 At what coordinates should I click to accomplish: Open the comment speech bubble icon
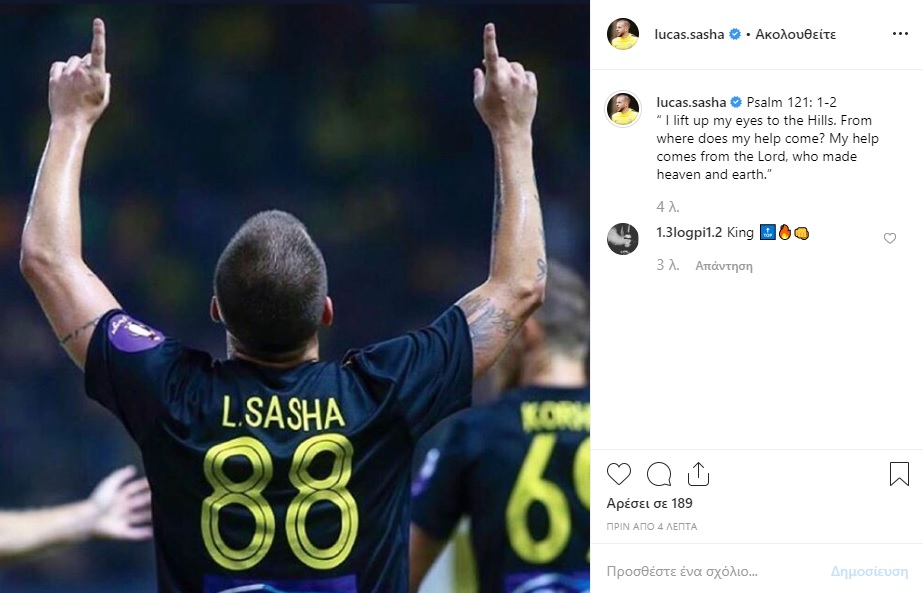tap(659, 474)
